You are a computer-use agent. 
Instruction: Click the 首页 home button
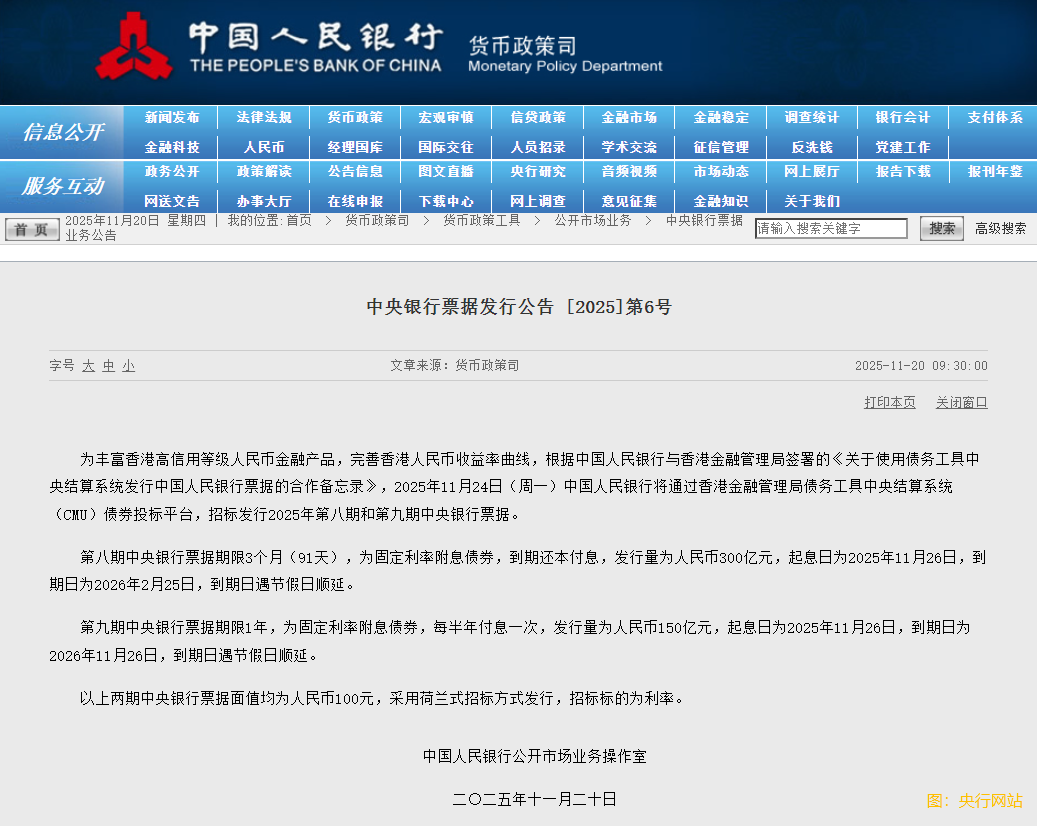tap(31, 228)
